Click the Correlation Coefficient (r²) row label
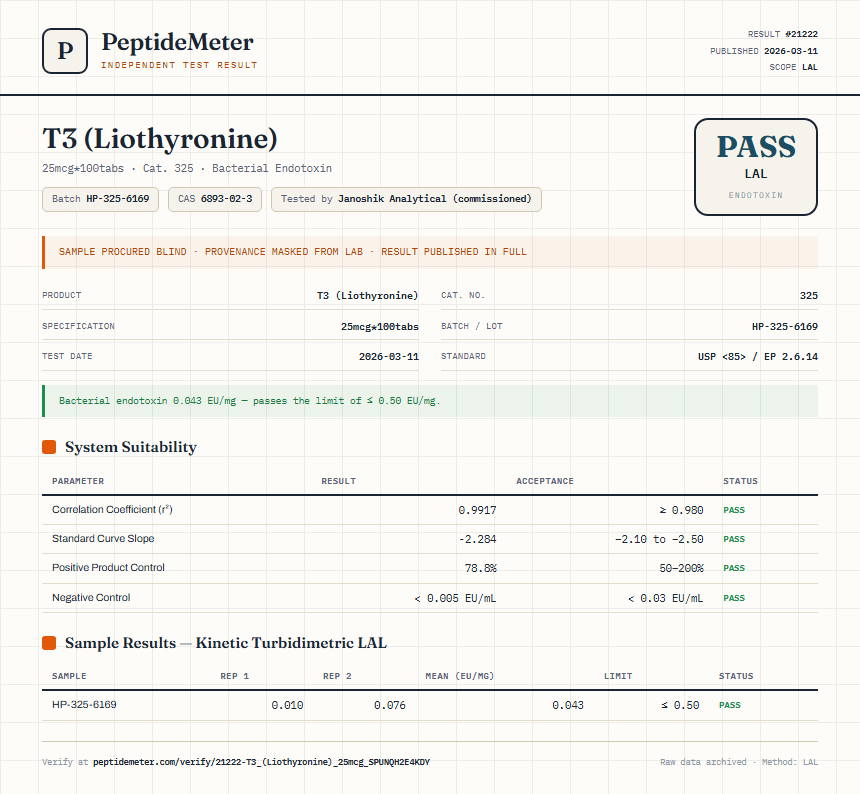860x794 pixels. click(x=112, y=509)
